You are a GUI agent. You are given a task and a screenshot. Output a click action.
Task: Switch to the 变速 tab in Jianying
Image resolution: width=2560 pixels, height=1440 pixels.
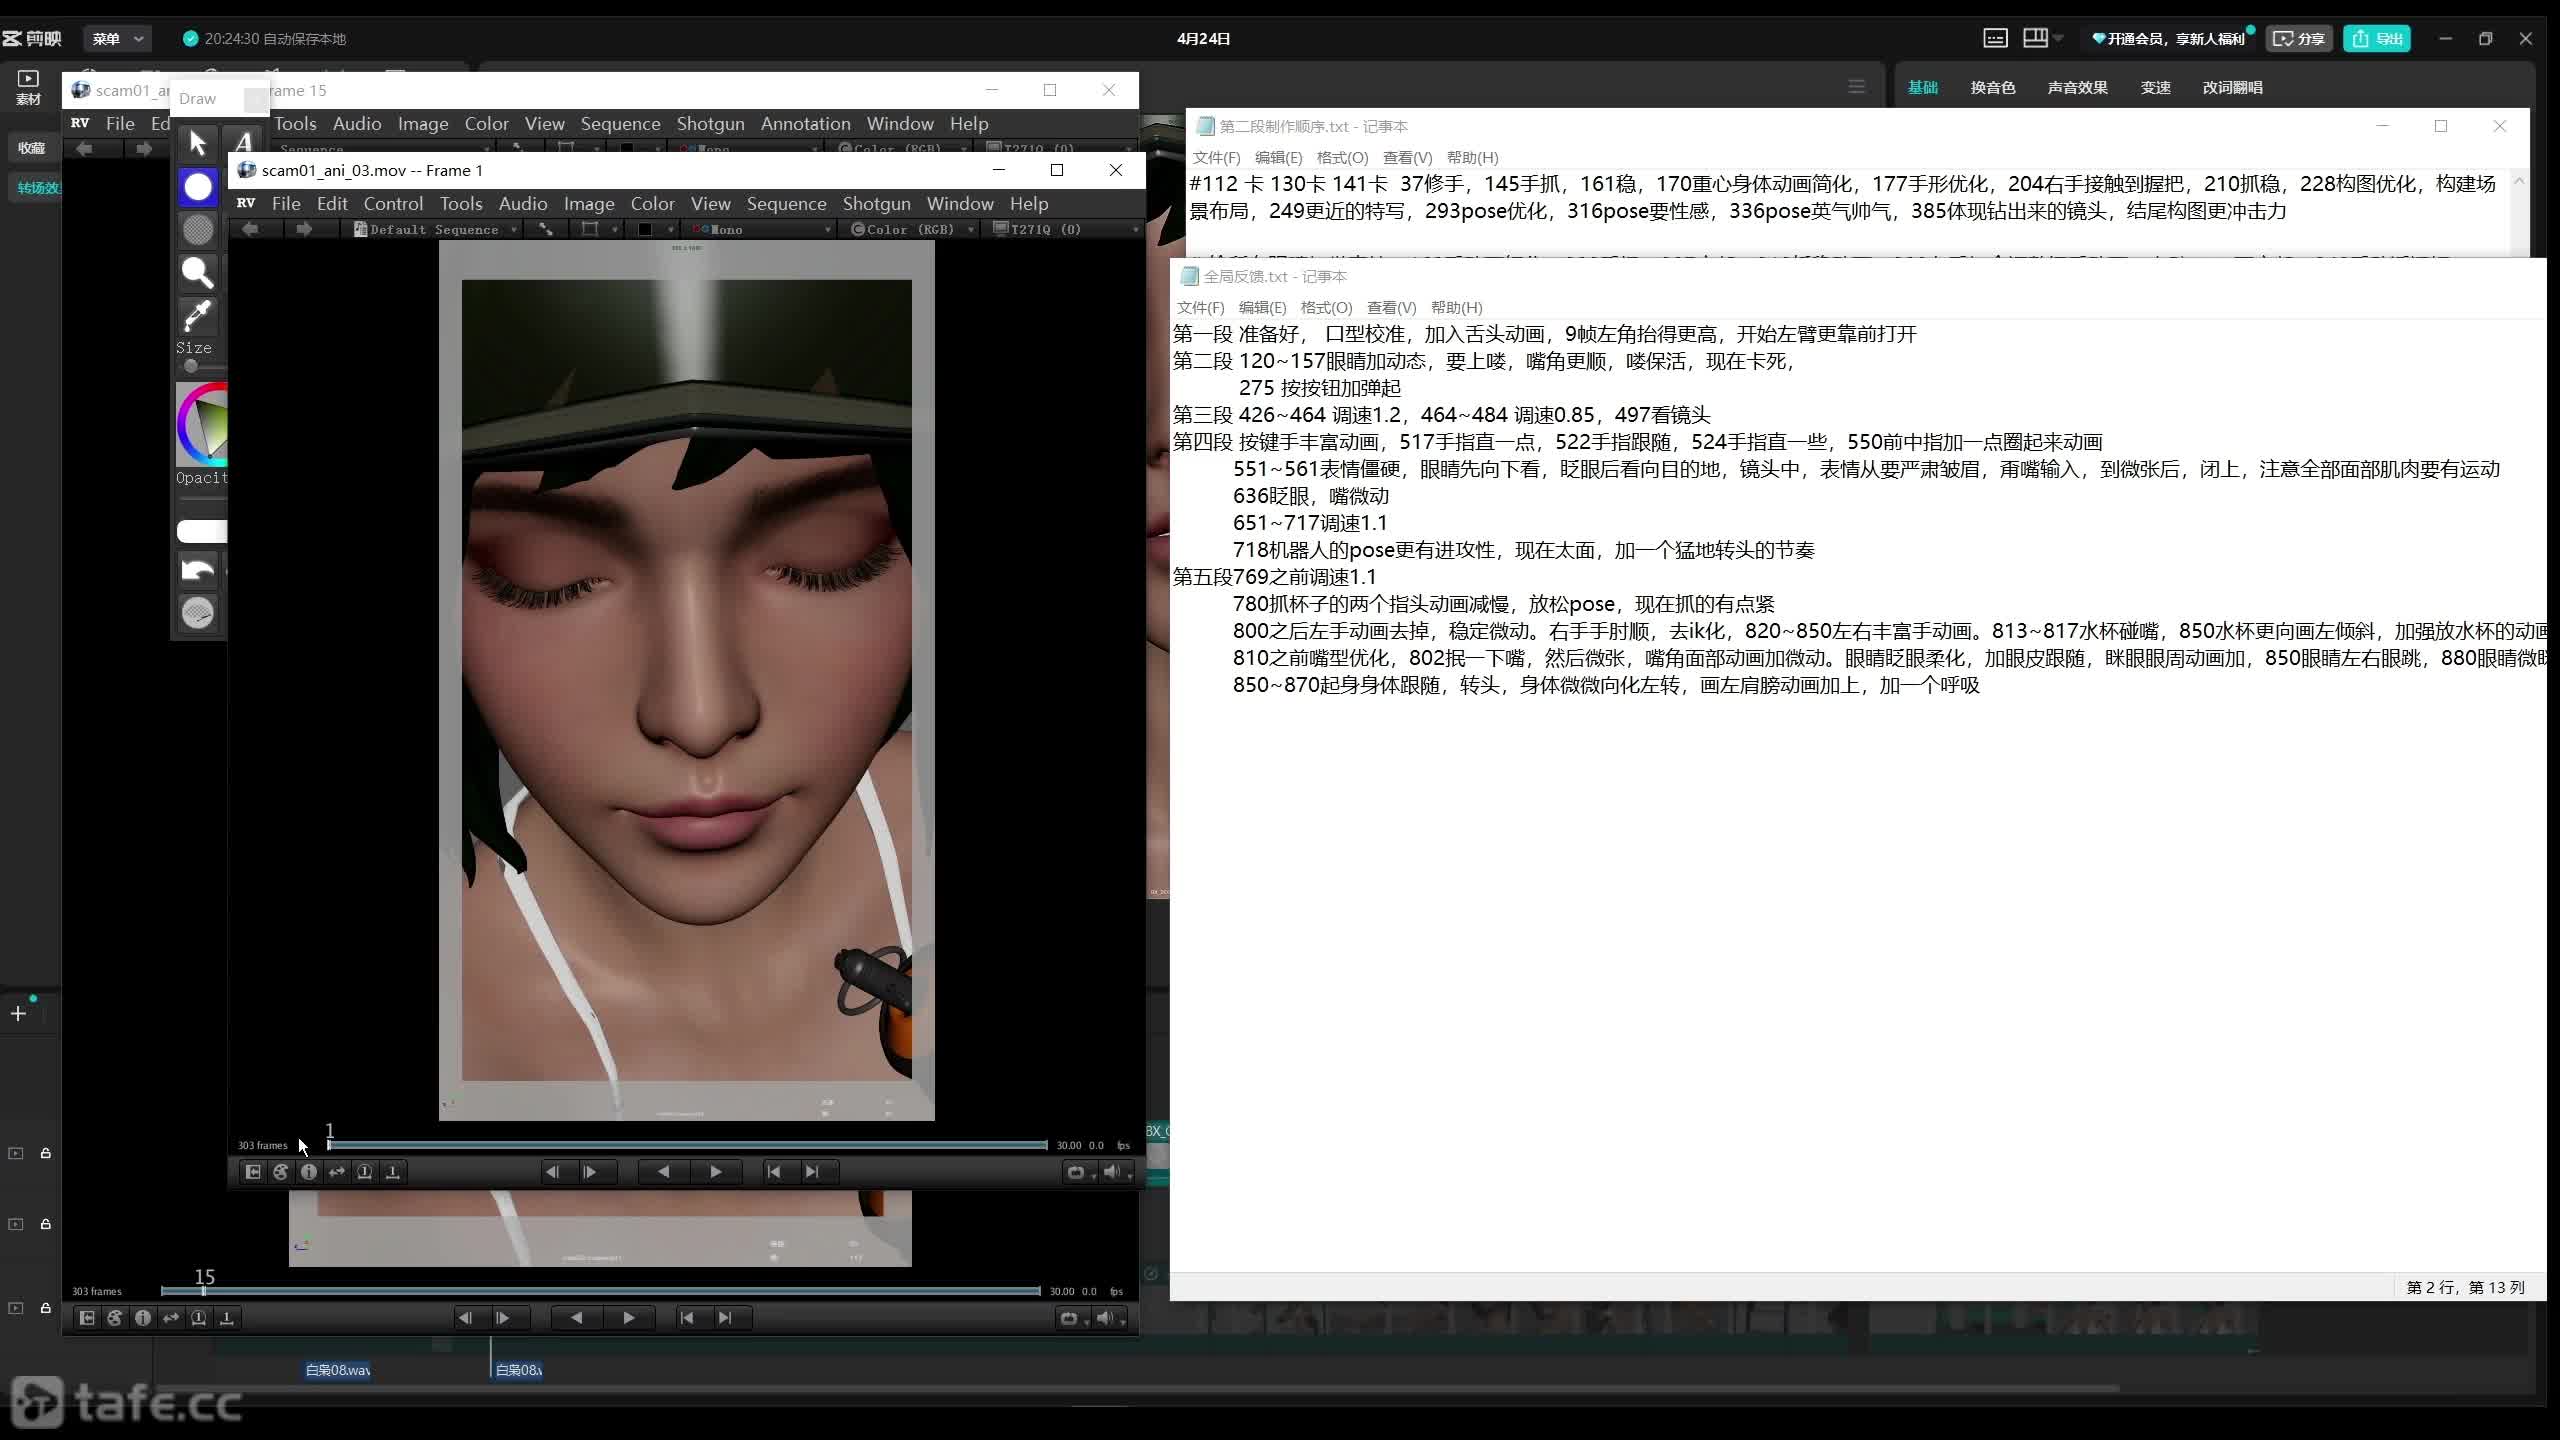(x=2156, y=87)
